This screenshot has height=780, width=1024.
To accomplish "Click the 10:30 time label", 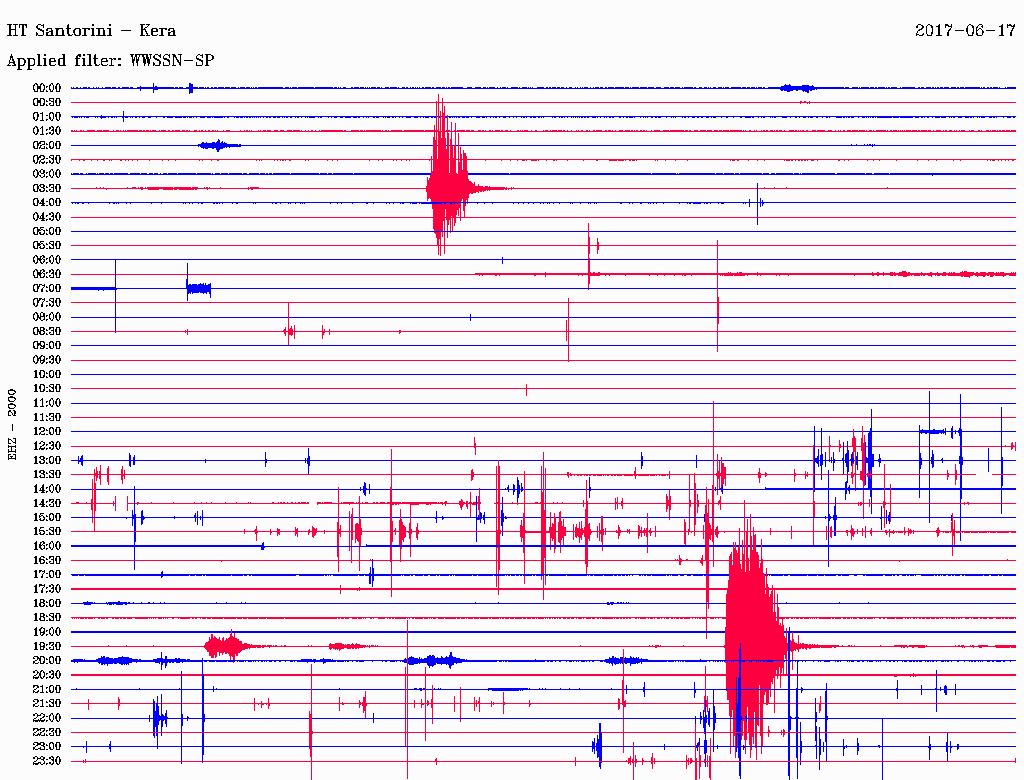I will 47,389.
